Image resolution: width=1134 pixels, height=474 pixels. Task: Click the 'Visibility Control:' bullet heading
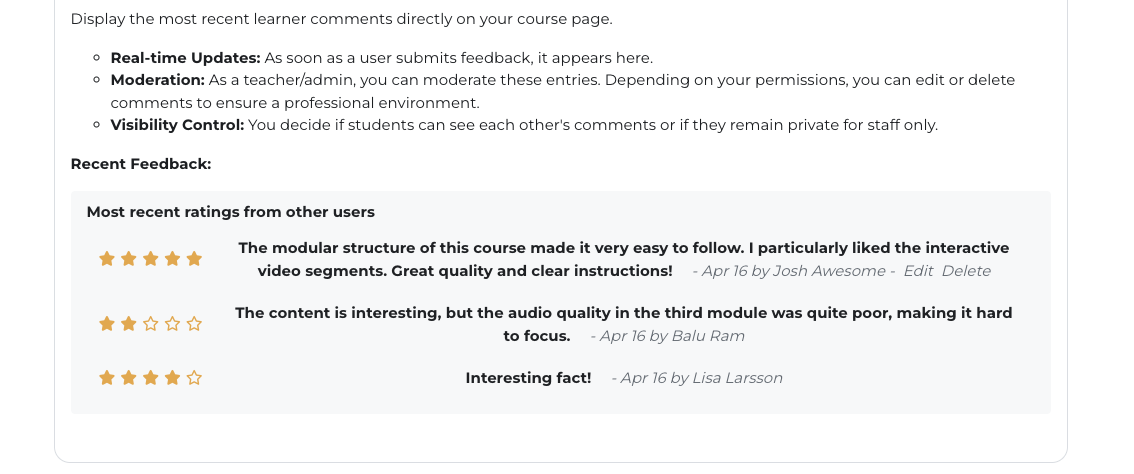[x=177, y=125]
